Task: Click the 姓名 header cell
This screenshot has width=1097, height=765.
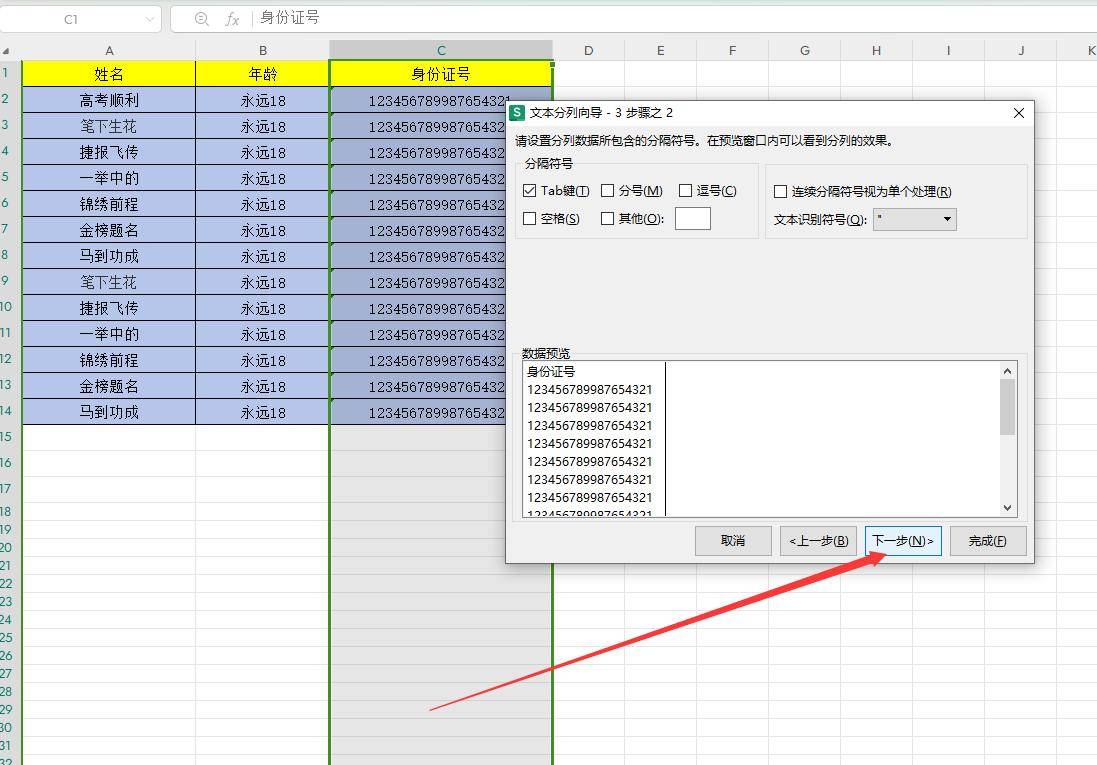Action: (x=109, y=74)
